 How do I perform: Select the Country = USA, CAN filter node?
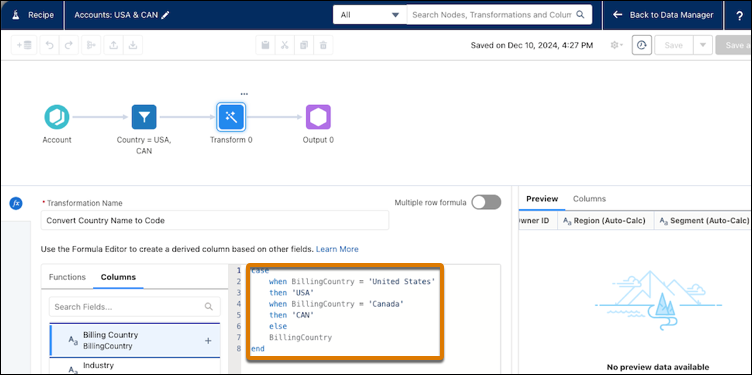[x=144, y=117]
